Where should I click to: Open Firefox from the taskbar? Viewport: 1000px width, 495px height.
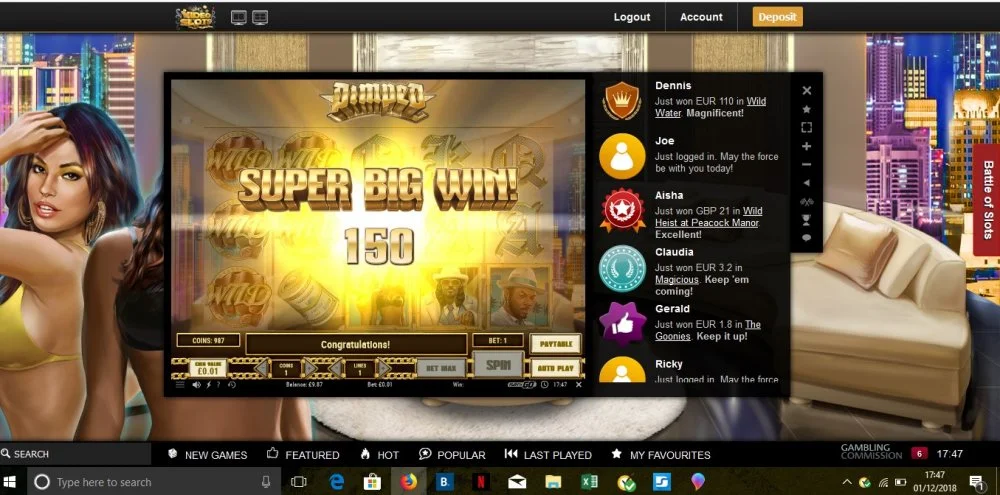(x=409, y=482)
